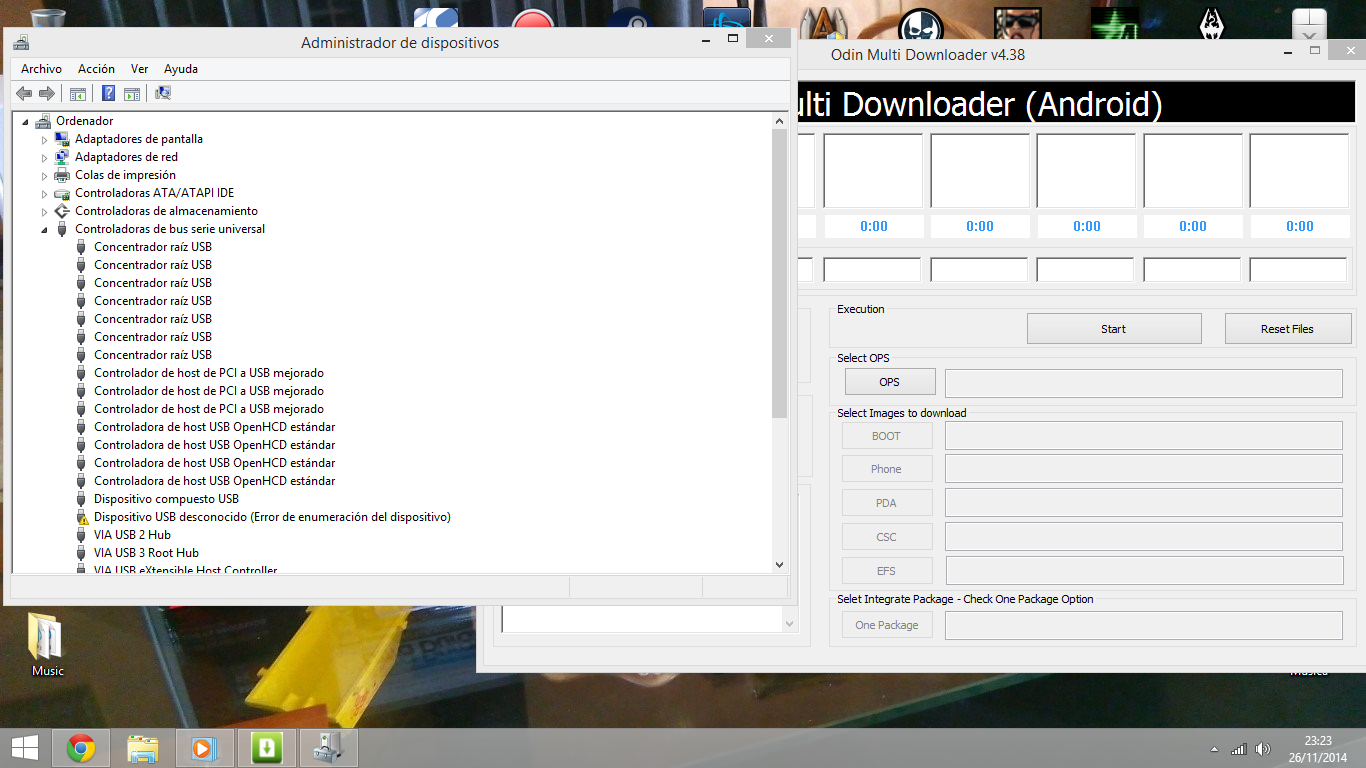1366x768 pixels.
Task: Click the Phone button in Odin
Action: click(887, 469)
